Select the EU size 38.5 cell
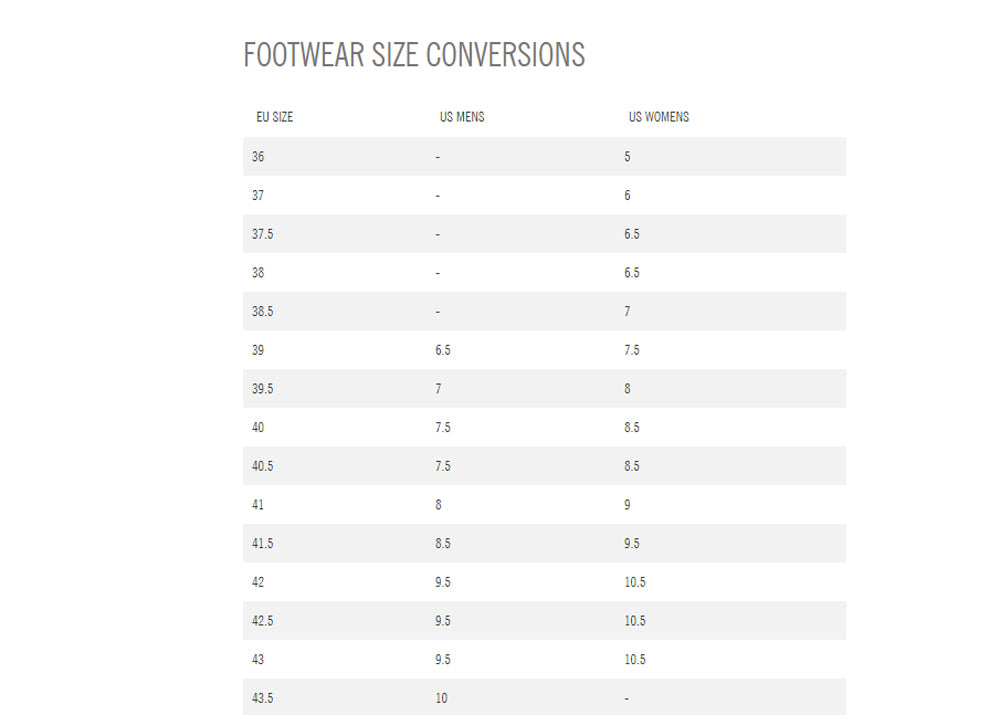This screenshot has width=1000, height=715. tap(263, 312)
